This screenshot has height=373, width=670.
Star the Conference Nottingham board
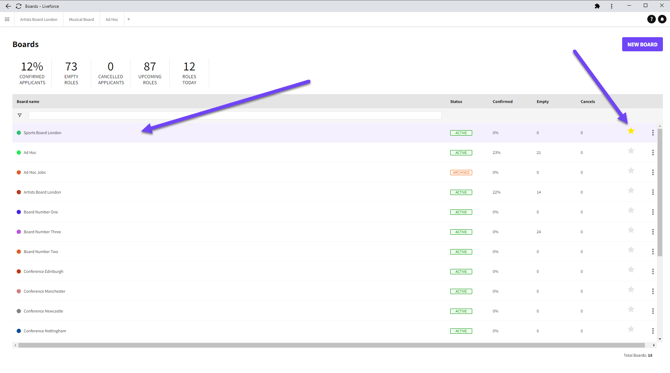(x=631, y=329)
